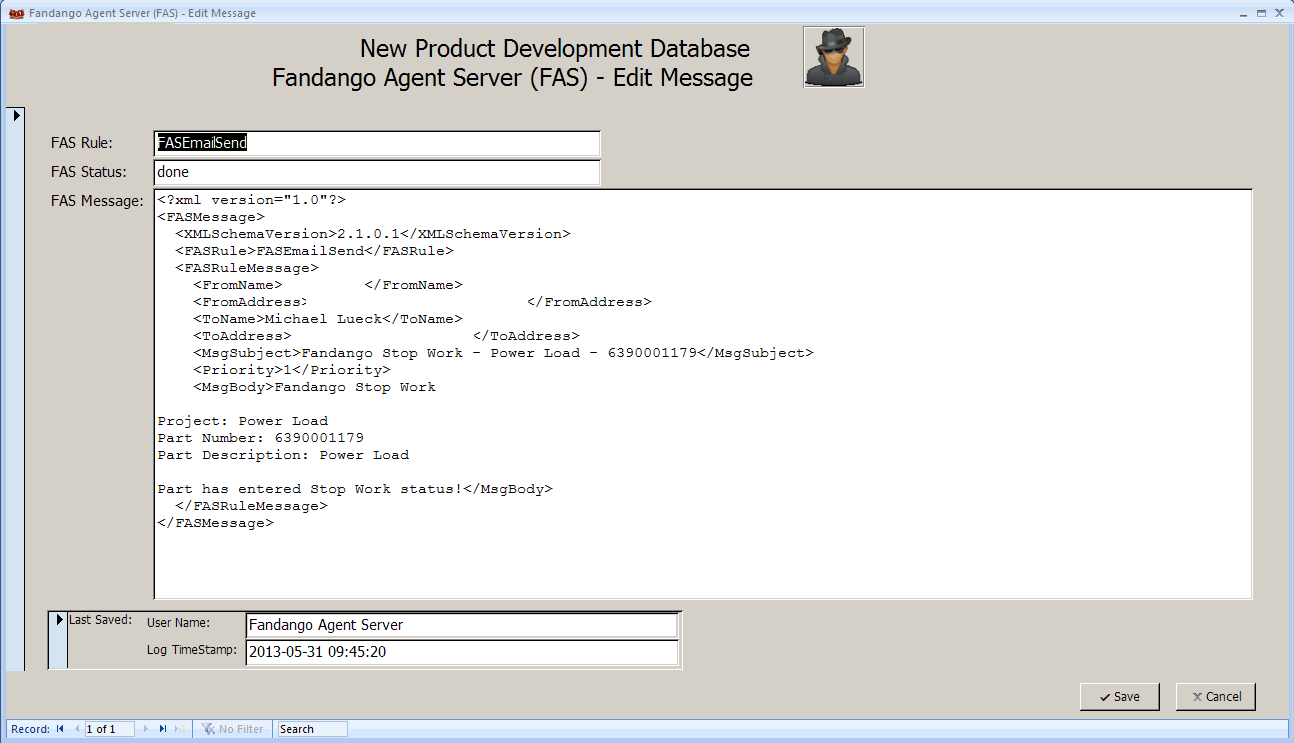Click the closing </FASMessage> tag line
This screenshot has width=1294, height=743.
(x=215, y=523)
